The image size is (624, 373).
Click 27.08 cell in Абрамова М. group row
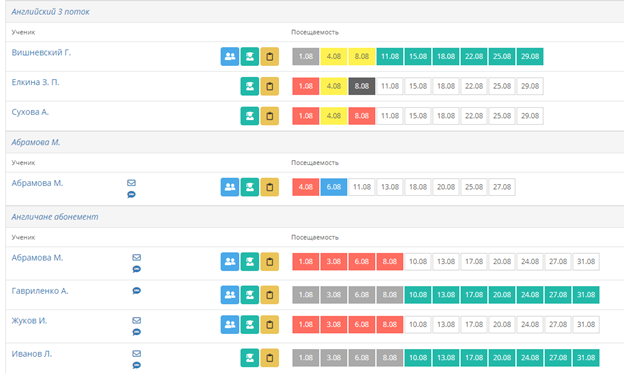click(502, 187)
